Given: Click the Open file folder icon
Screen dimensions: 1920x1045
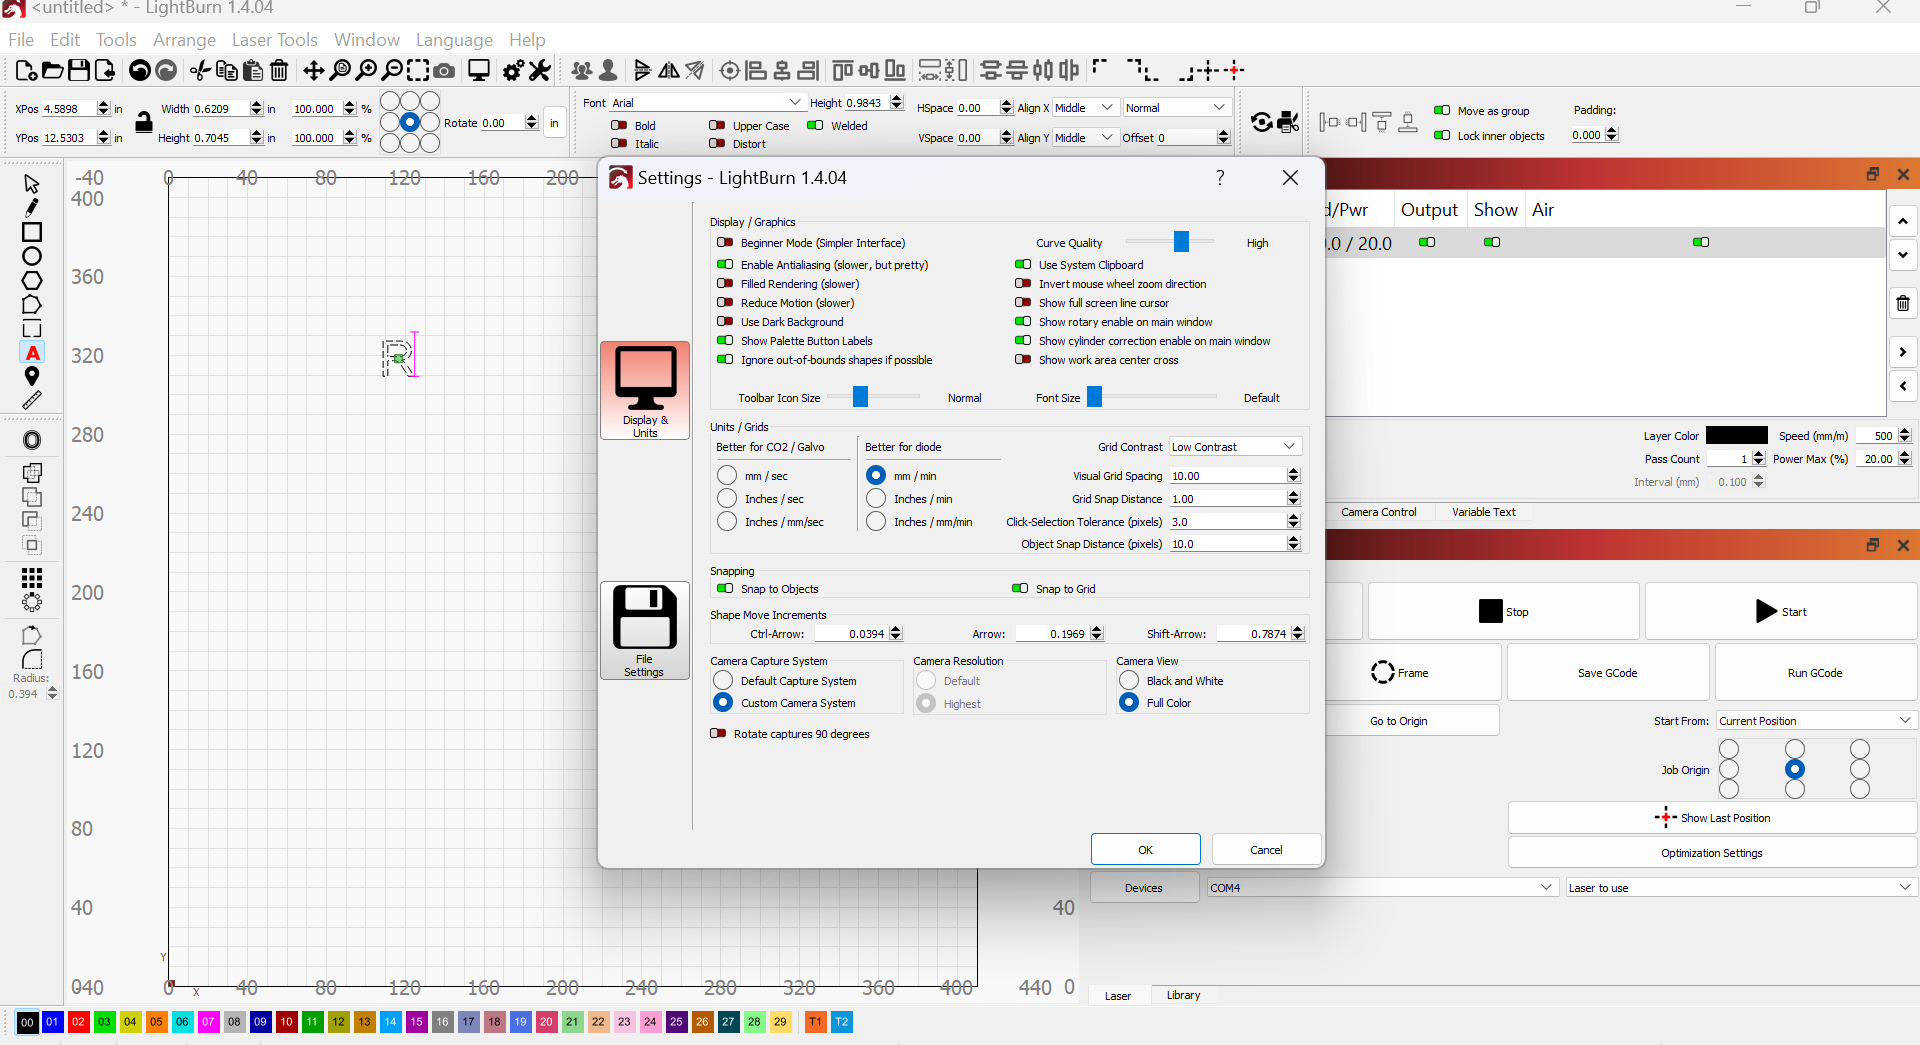Looking at the screenshot, I should pos(52,70).
